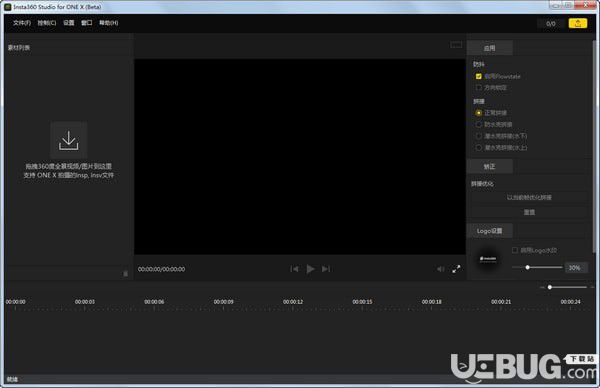600x388 pixels.
Task: Enable the direction lock checkbox
Action: point(478,88)
